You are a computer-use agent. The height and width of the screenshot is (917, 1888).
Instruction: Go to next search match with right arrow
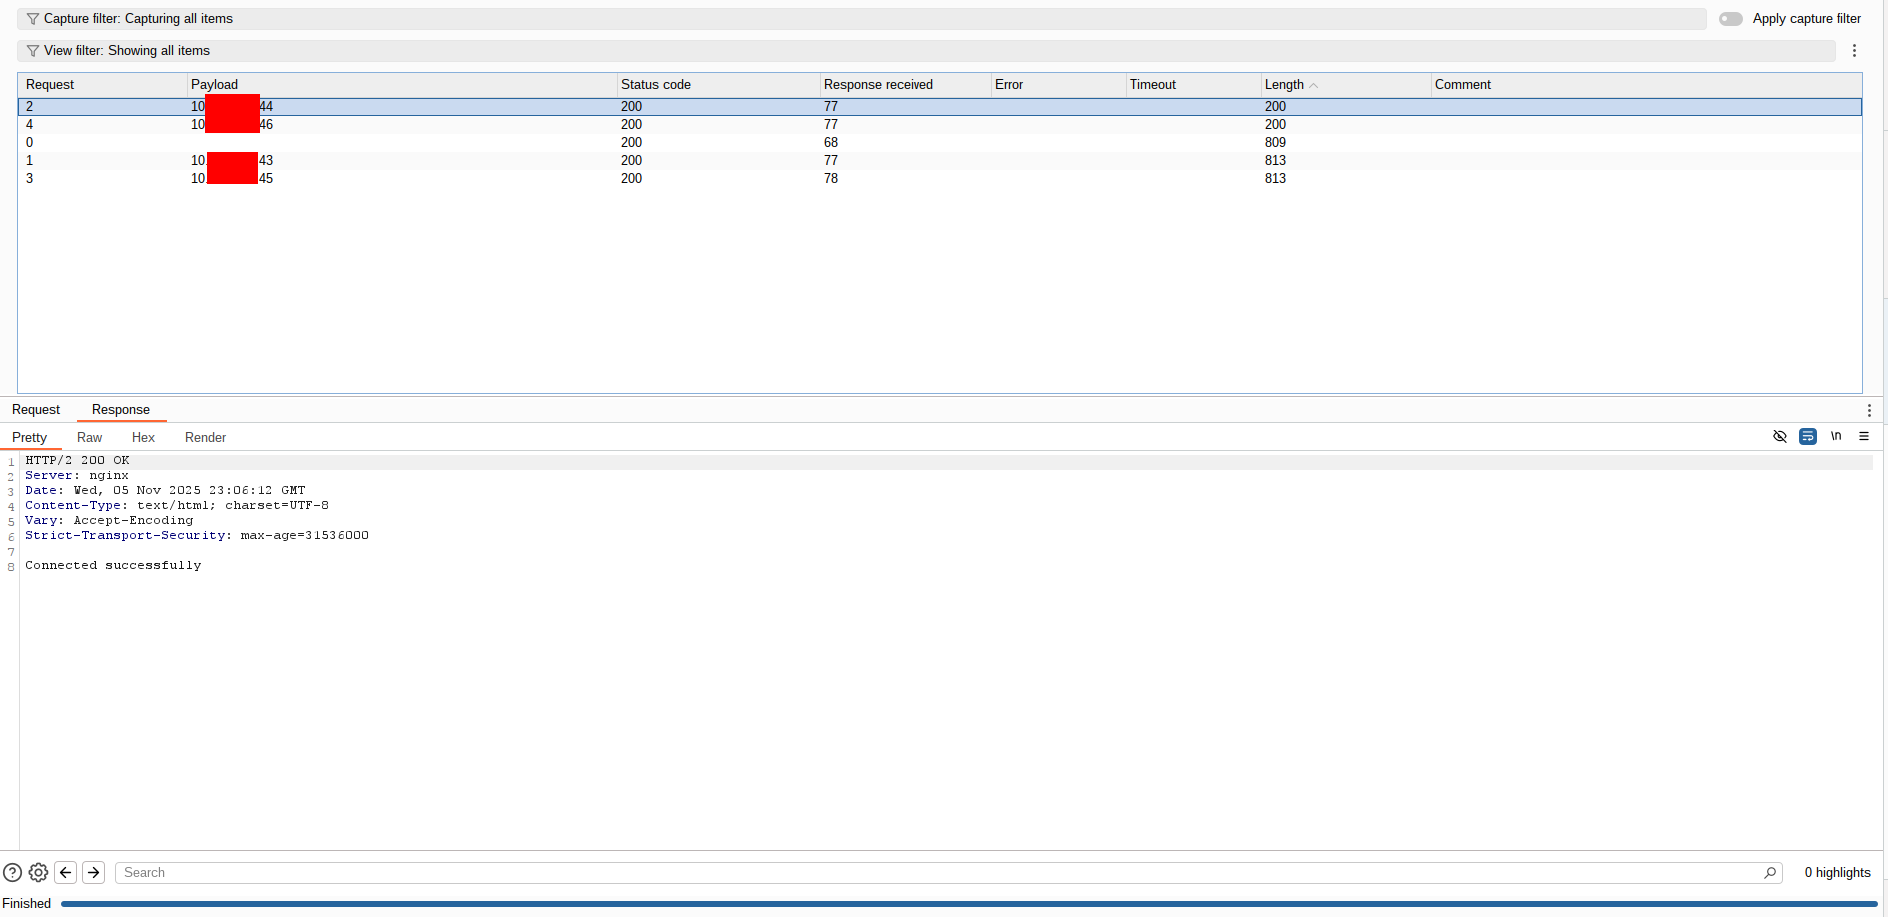pyautogui.click(x=93, y=872)
